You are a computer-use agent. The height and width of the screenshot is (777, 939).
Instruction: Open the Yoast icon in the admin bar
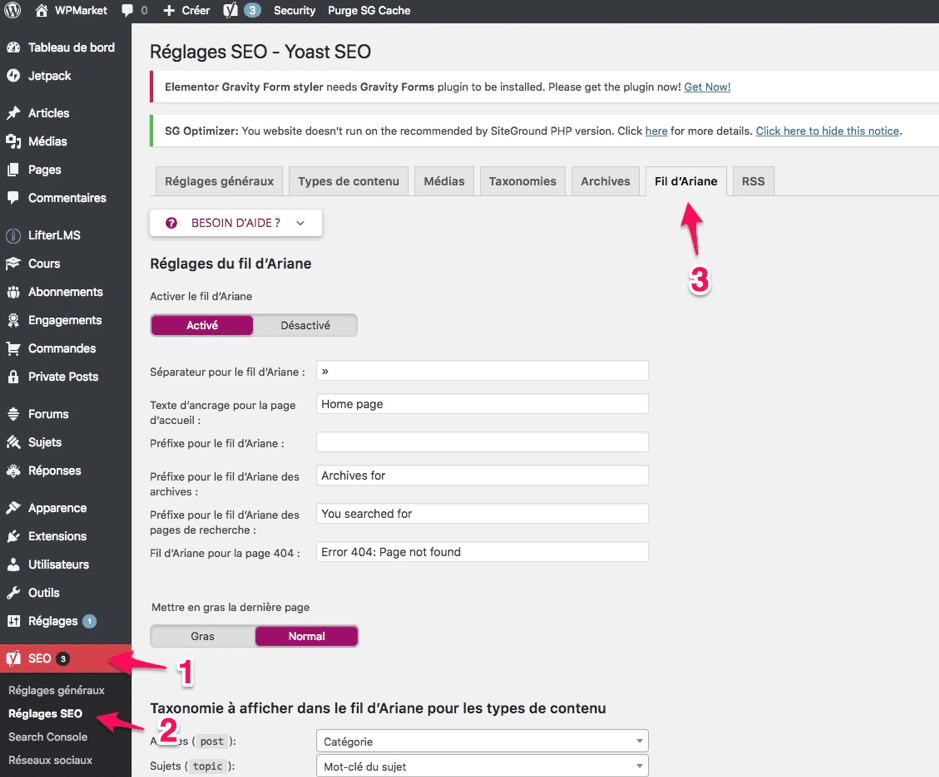[230, 10]
